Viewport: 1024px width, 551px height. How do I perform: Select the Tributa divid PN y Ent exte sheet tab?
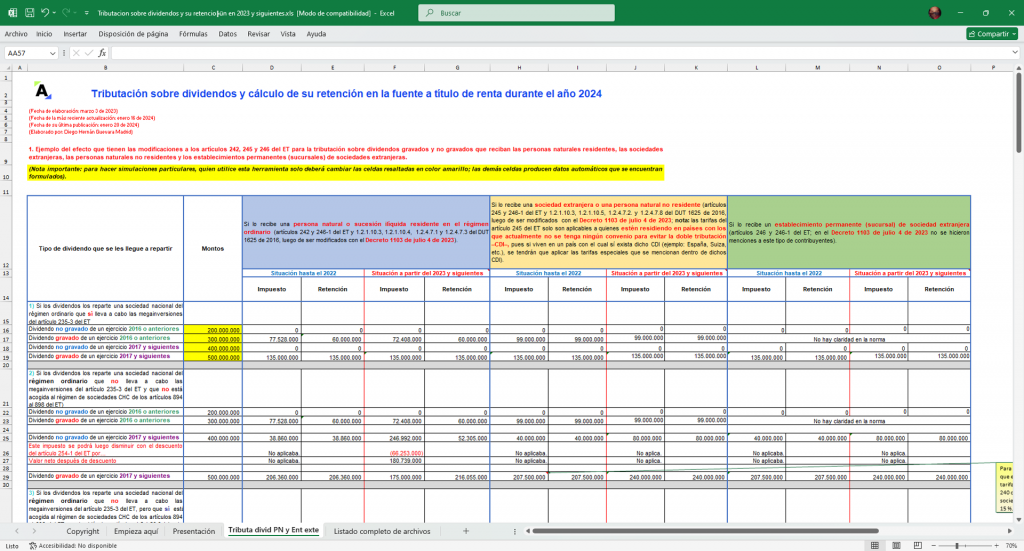[x=274, y=530]
